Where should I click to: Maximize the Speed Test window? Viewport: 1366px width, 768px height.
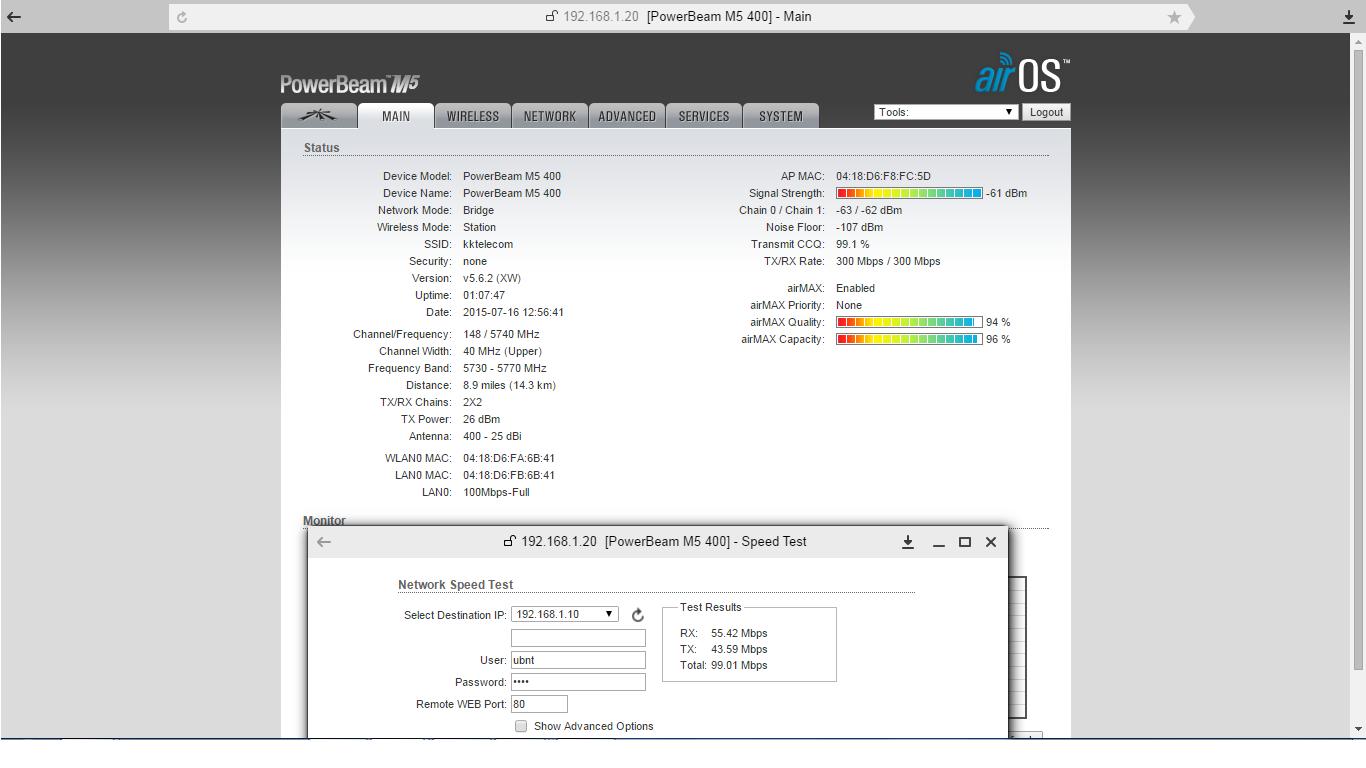tap(965, 542)
